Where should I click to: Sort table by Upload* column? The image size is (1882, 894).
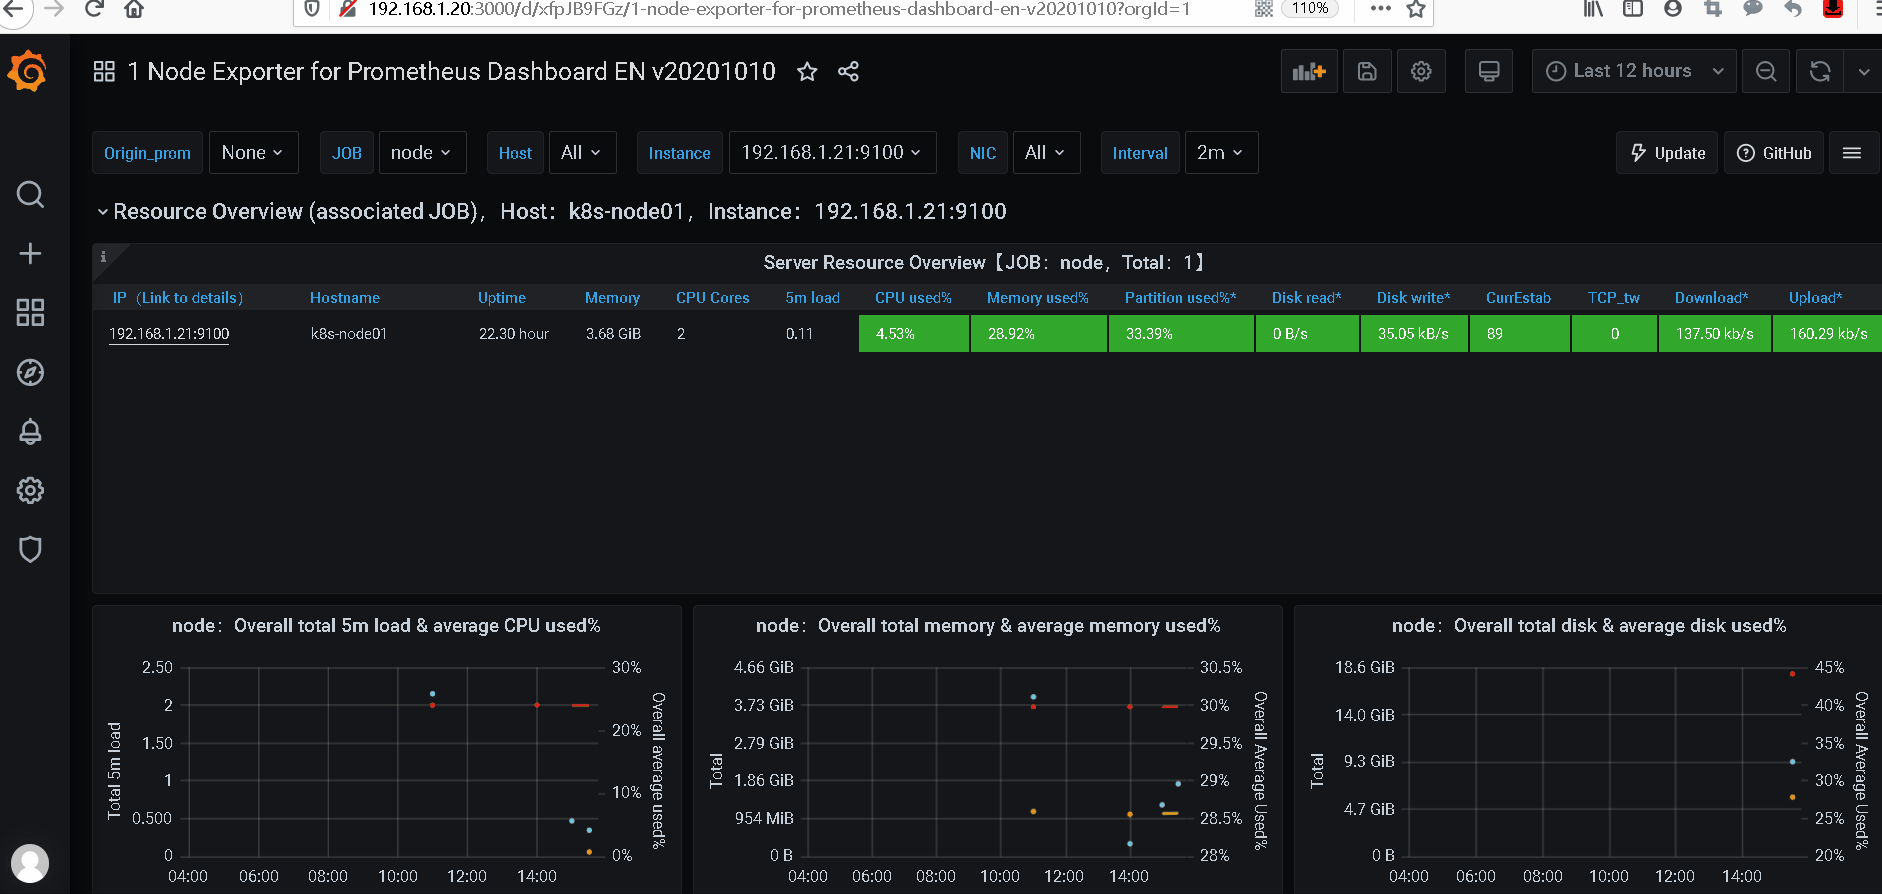[1816, 298]
